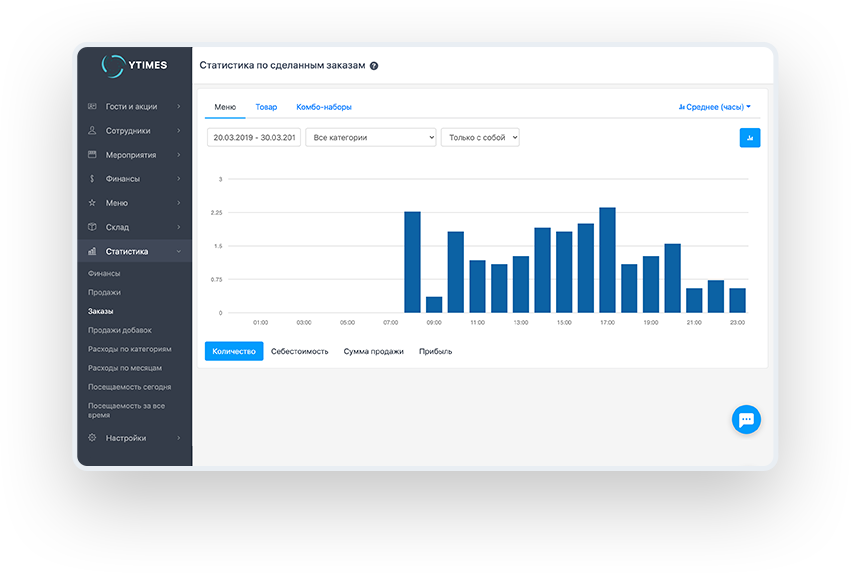This screenshot has width=851, height=573.
Task: Open the Только с собой dropdown
Action: coord(480,138)
